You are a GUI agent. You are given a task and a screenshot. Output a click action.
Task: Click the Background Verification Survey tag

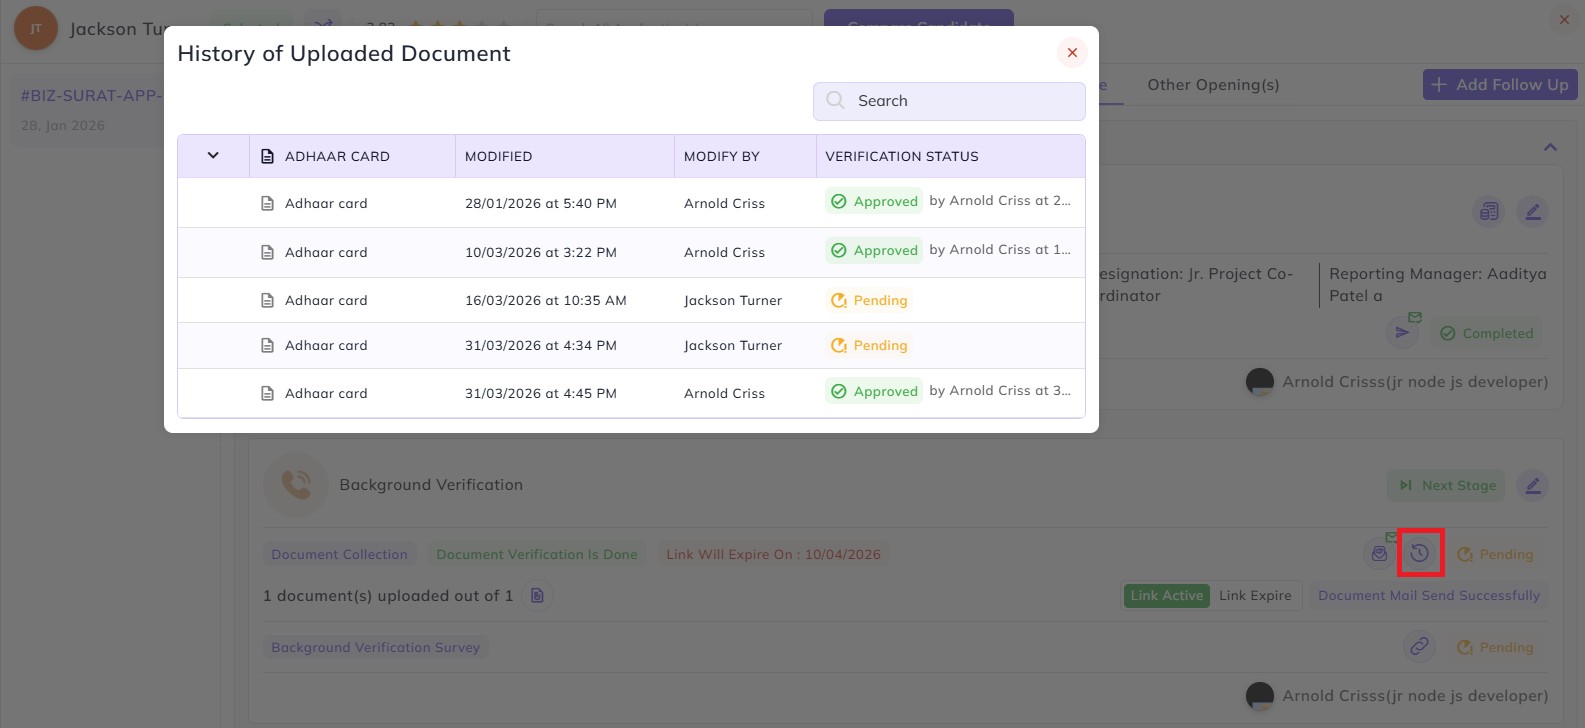tap(376, 647)
